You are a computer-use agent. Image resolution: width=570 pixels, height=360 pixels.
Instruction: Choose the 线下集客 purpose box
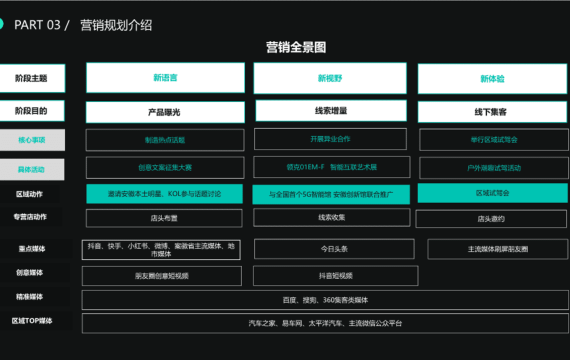click(x=493, y=112)
